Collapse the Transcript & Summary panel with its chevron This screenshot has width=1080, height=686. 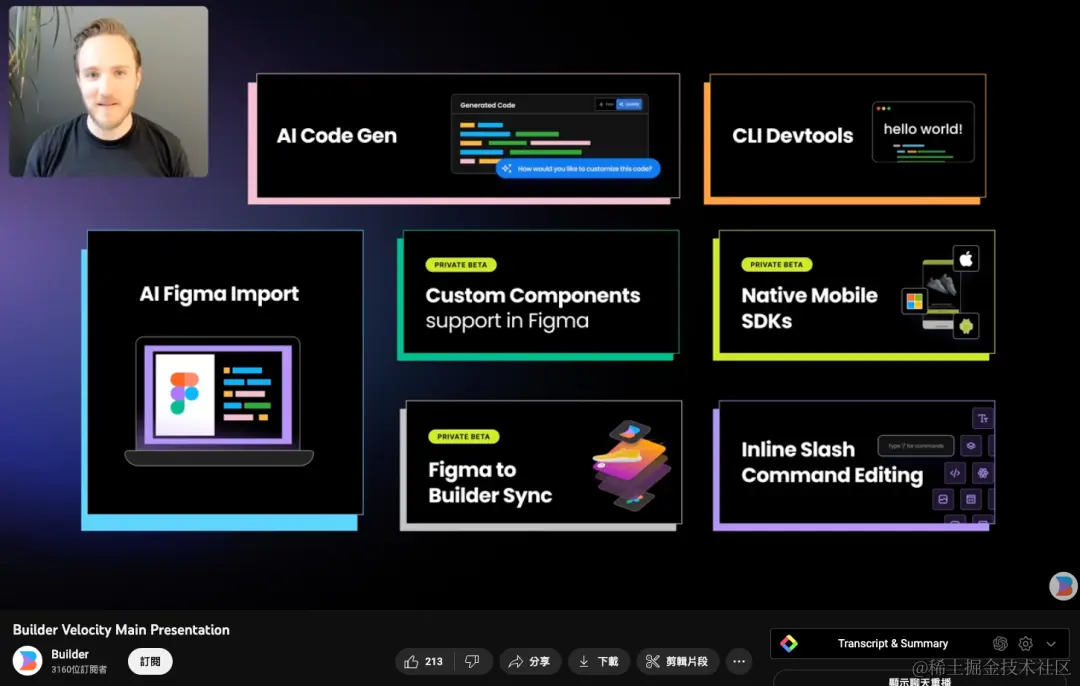click(1051, 643)
